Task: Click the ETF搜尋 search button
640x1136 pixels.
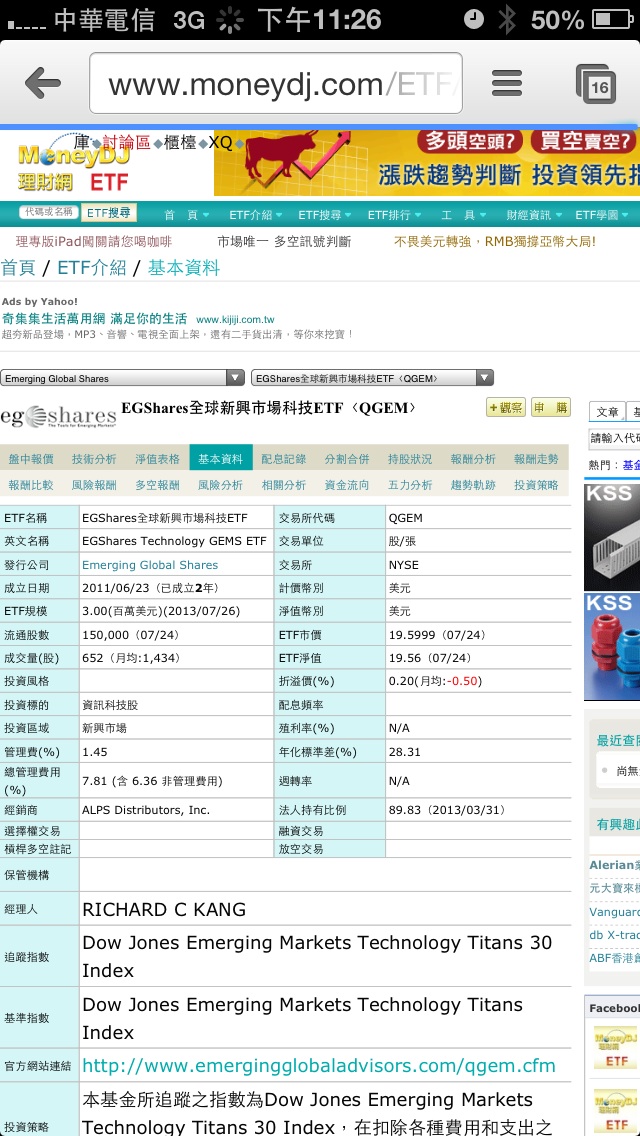Action: [109, 212]
